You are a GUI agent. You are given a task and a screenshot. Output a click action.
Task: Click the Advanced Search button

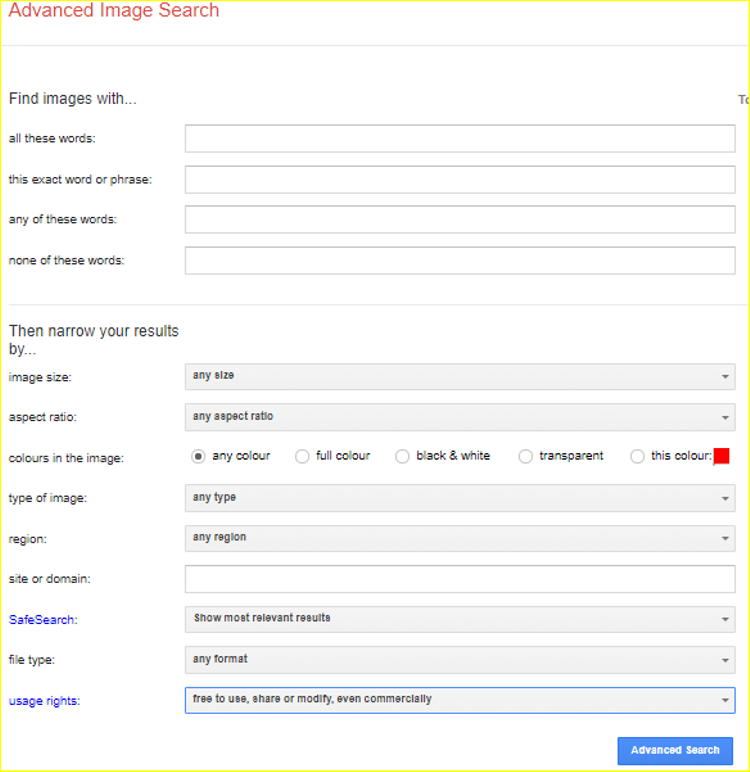click(x=675, y=750)
